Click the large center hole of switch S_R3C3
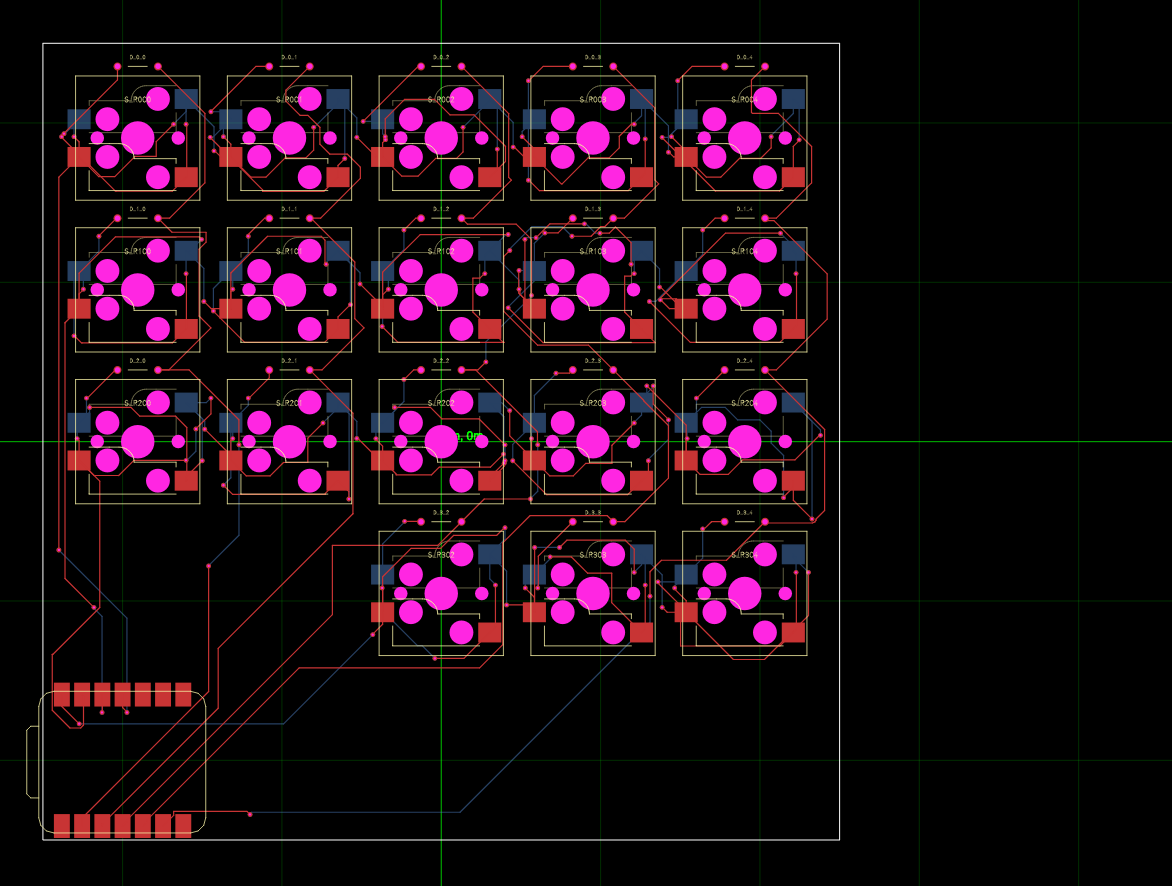The height and width of the screenshot is (886, 1172). 593,594
